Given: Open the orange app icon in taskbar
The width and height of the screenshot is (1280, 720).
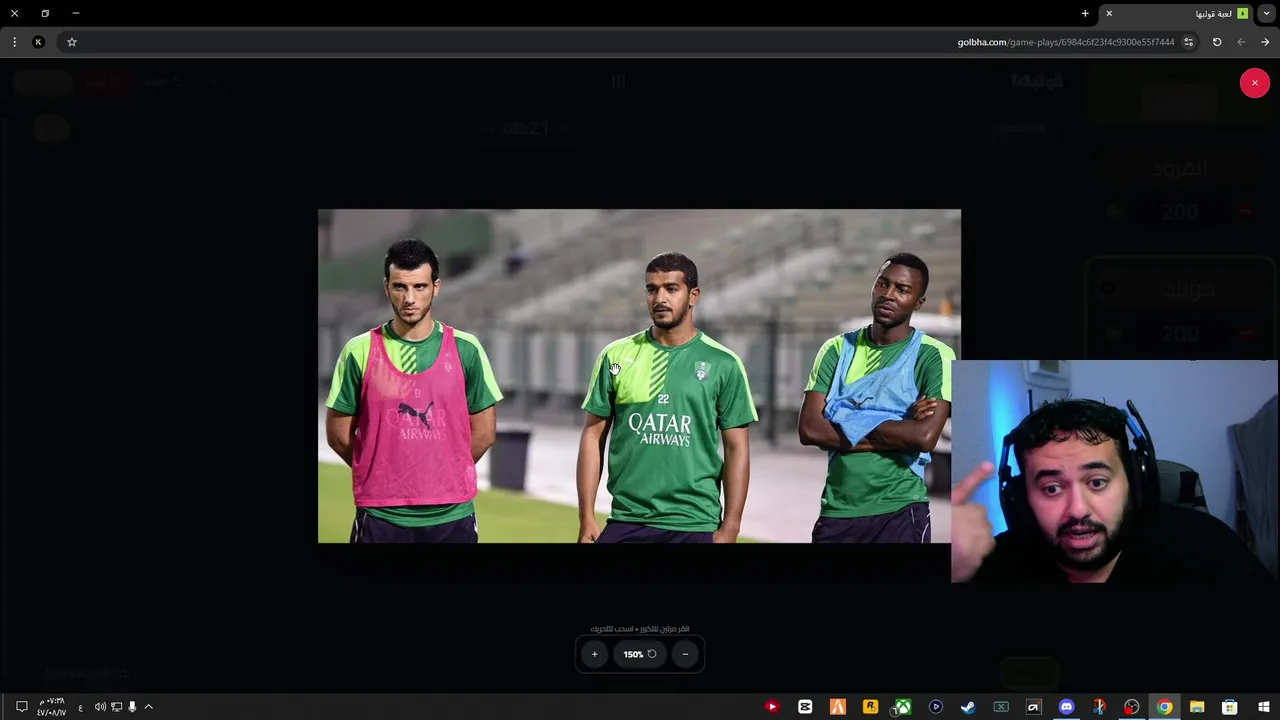Looking at the screenshot, I should [x=838, y=707].
